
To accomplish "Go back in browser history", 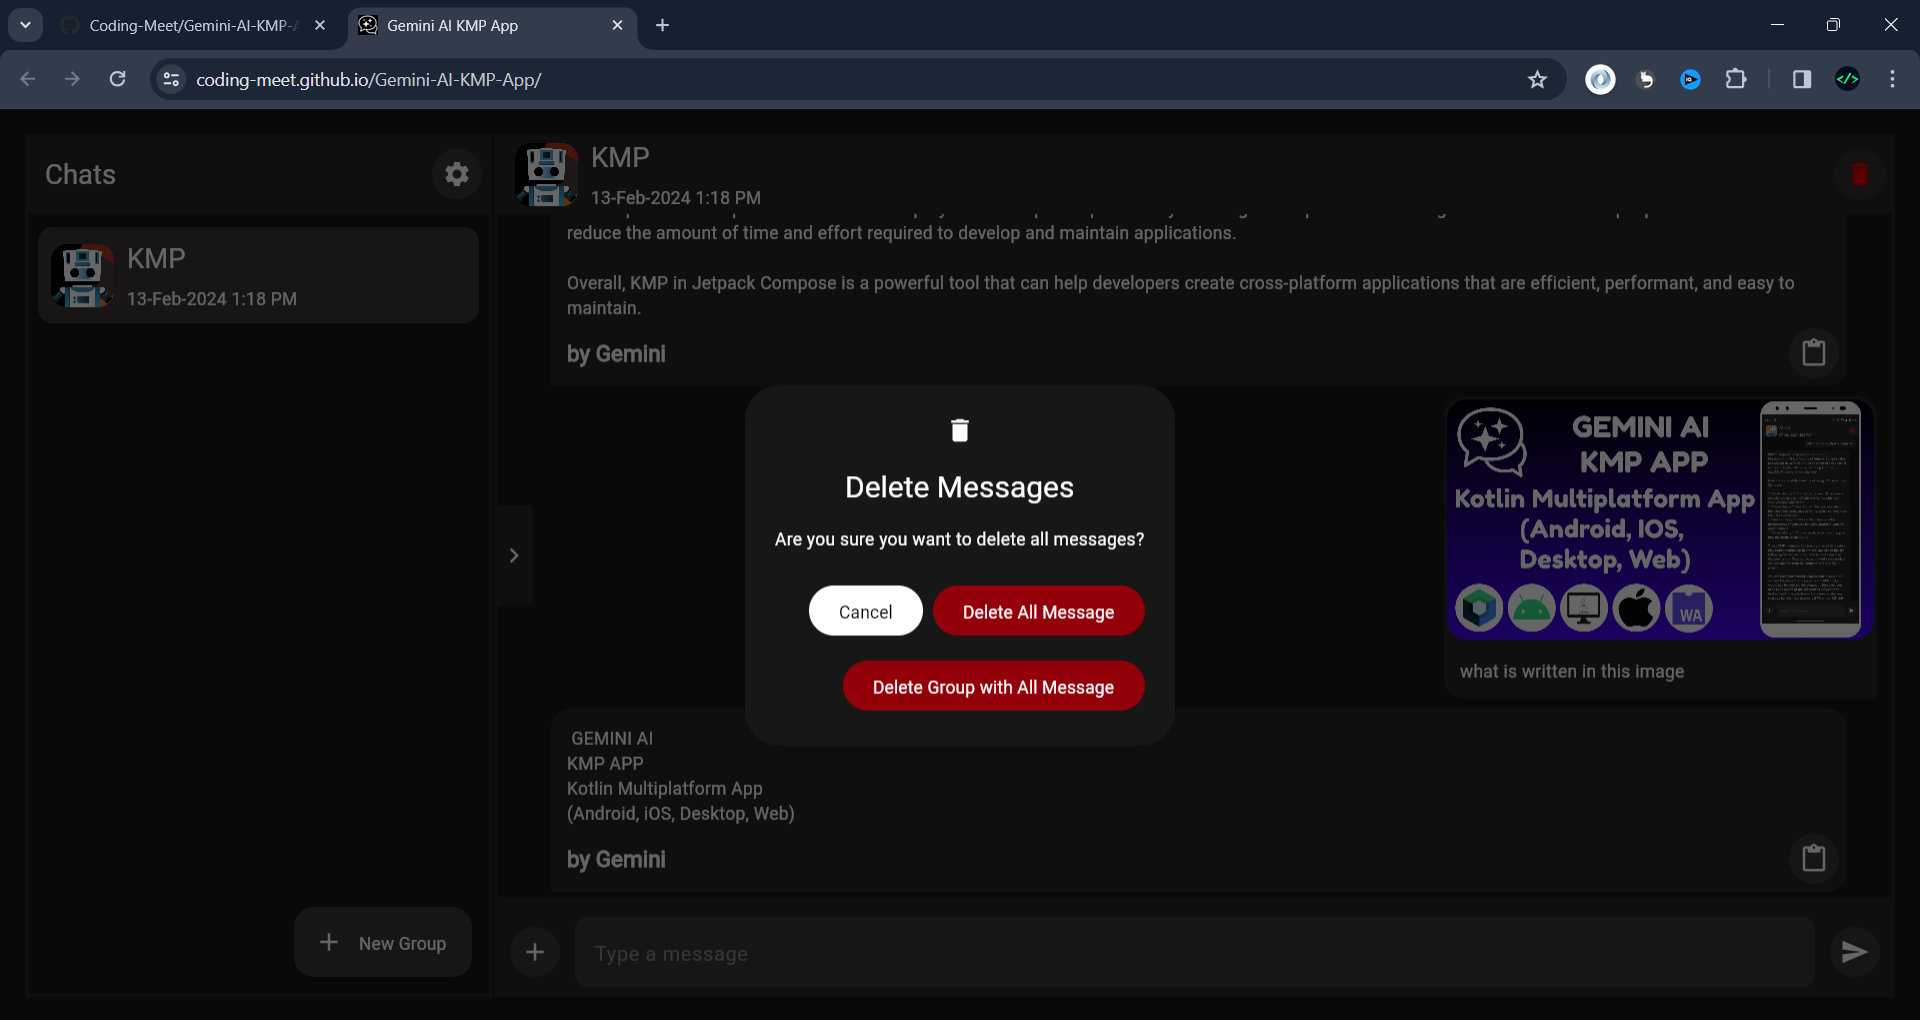I will click(x=28, y=79).
